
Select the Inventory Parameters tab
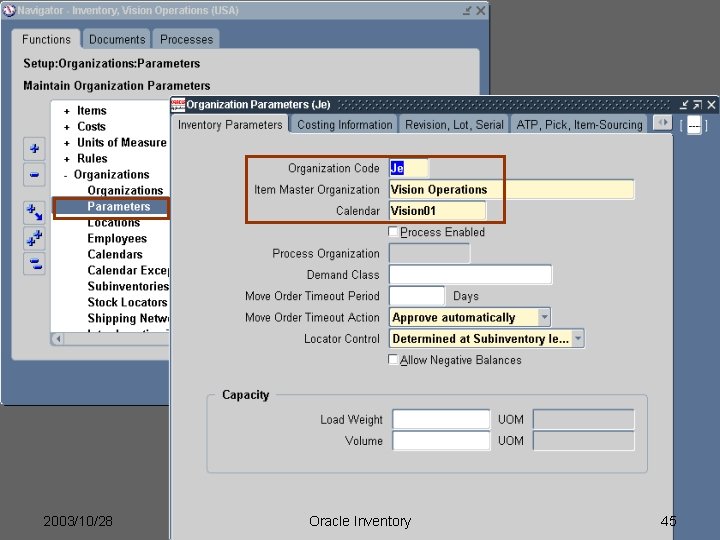tap(230, 125)
